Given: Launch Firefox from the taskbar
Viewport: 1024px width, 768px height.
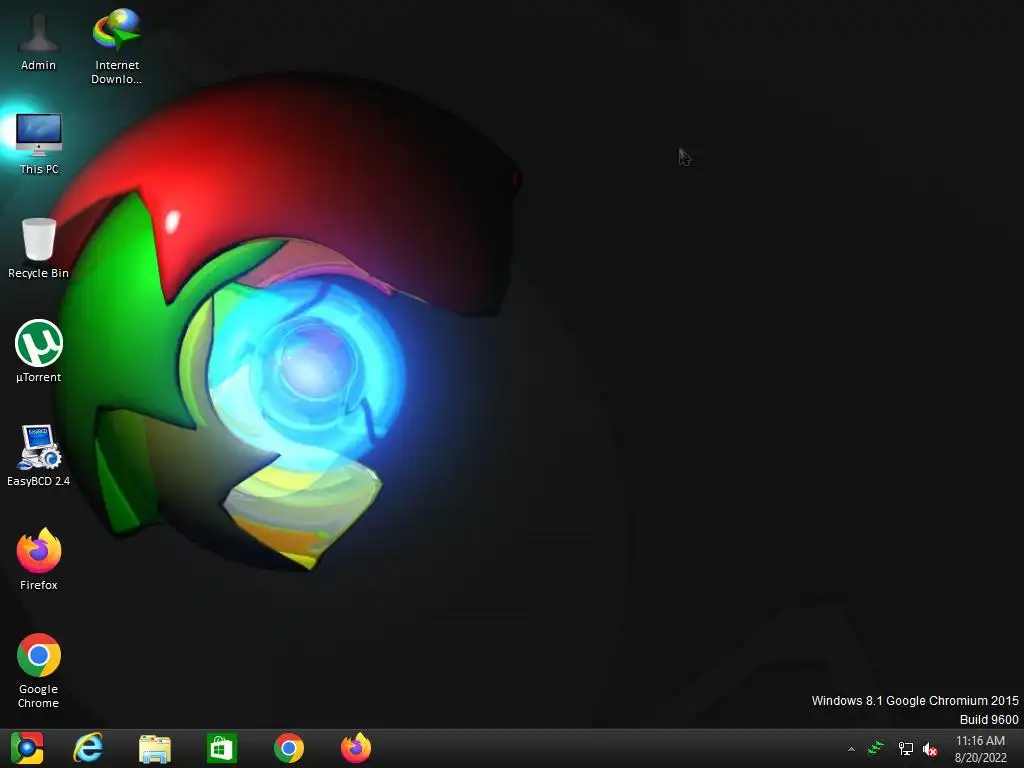Looking at the screenshot, I should click(356, 748).
